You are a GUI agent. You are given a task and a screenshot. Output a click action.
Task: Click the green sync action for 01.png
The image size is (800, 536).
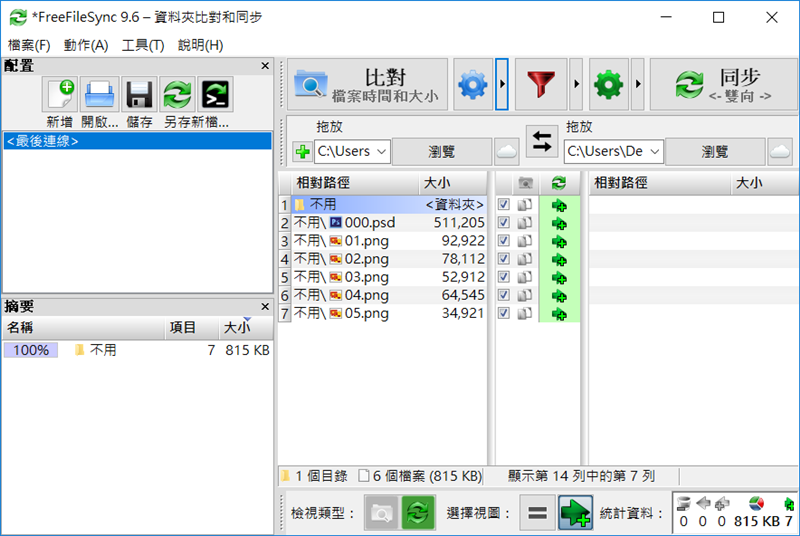point(559,242)
